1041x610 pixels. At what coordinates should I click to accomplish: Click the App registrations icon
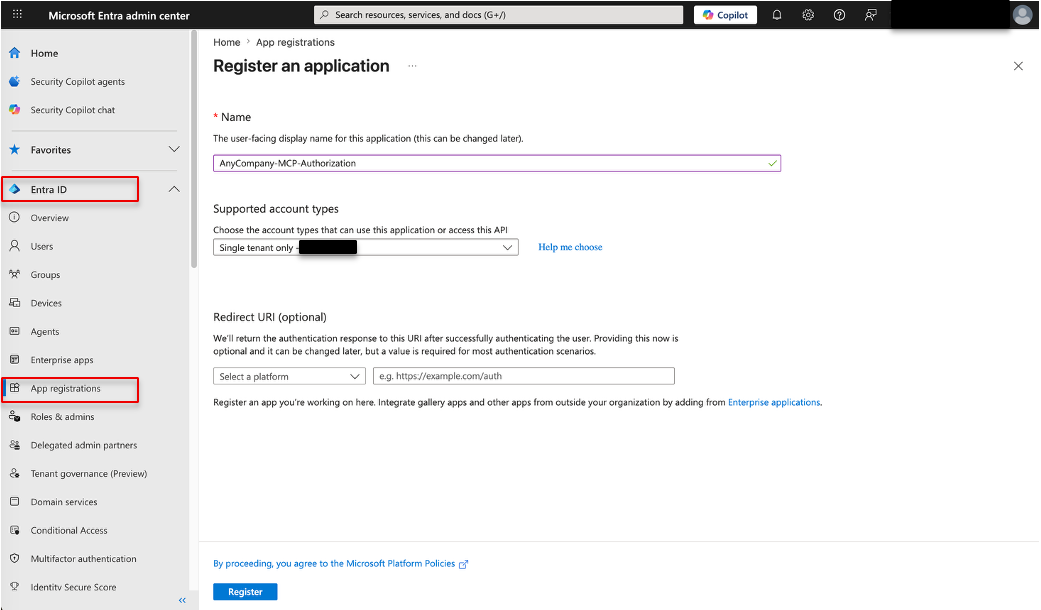pyautogui.click(x=15, y=388)
